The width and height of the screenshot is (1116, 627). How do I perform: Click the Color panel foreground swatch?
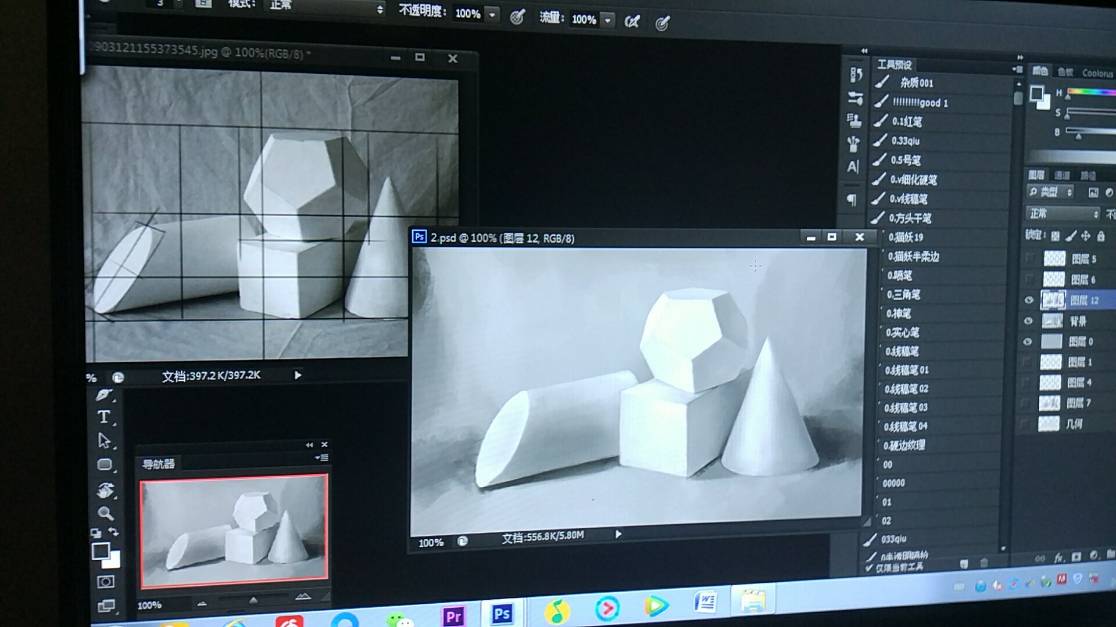tap(1036, 93)
